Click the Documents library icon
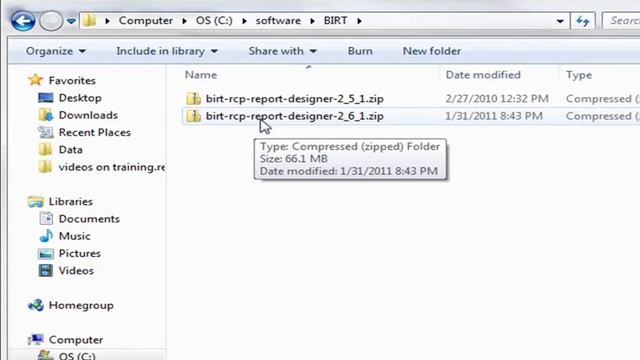Image resolution: width=640 pixels, height=360 pixels. click(x=46, y=218)
